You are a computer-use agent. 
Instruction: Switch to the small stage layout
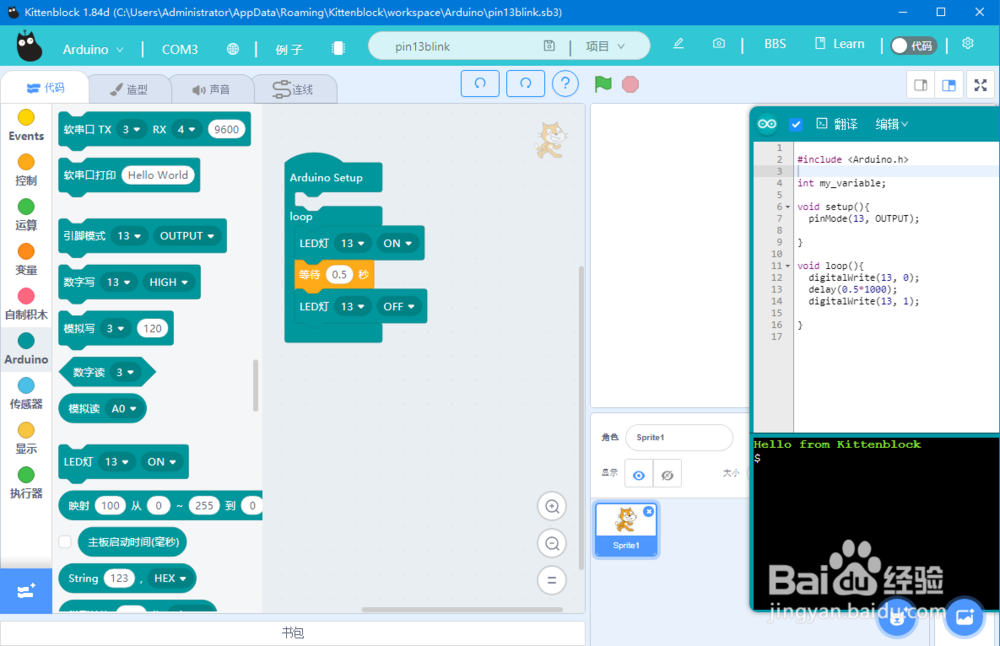point(921,85)
